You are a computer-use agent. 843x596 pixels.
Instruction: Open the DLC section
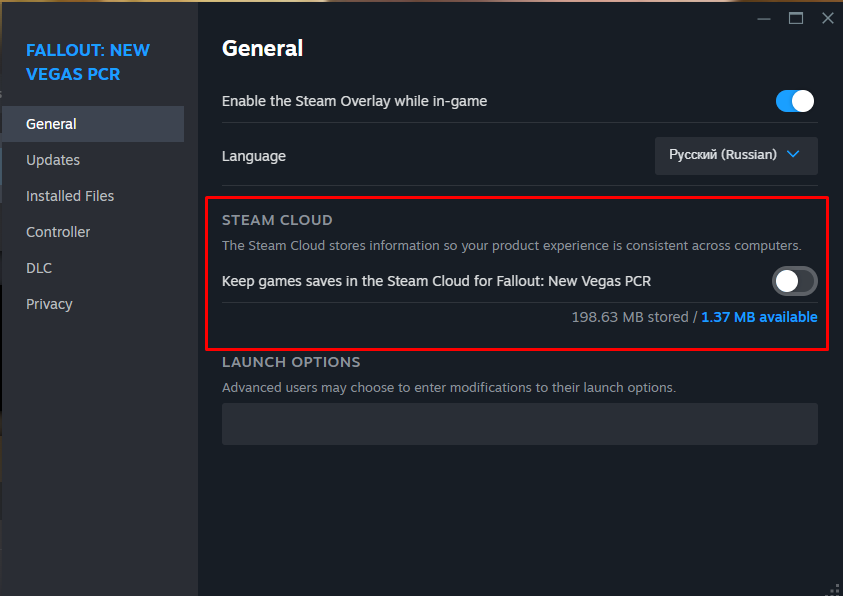39,268
